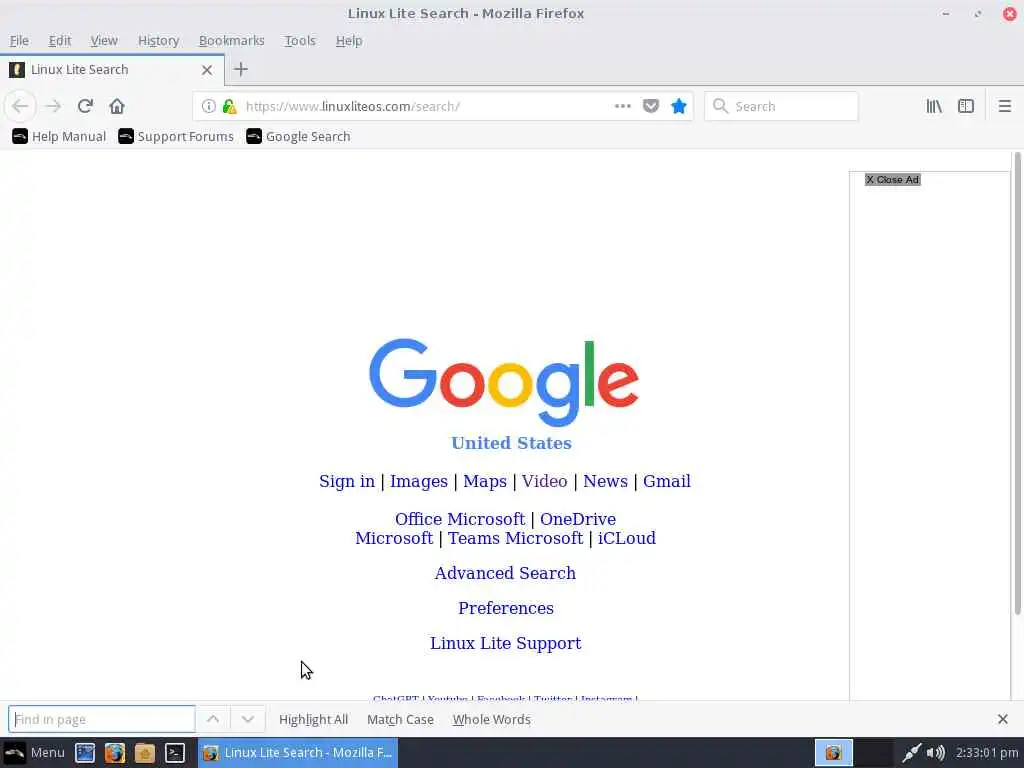Screen dimensions: 1024x768
Task: Save page to Pocket
Action: pyautogui.click(x=651, y=106)
